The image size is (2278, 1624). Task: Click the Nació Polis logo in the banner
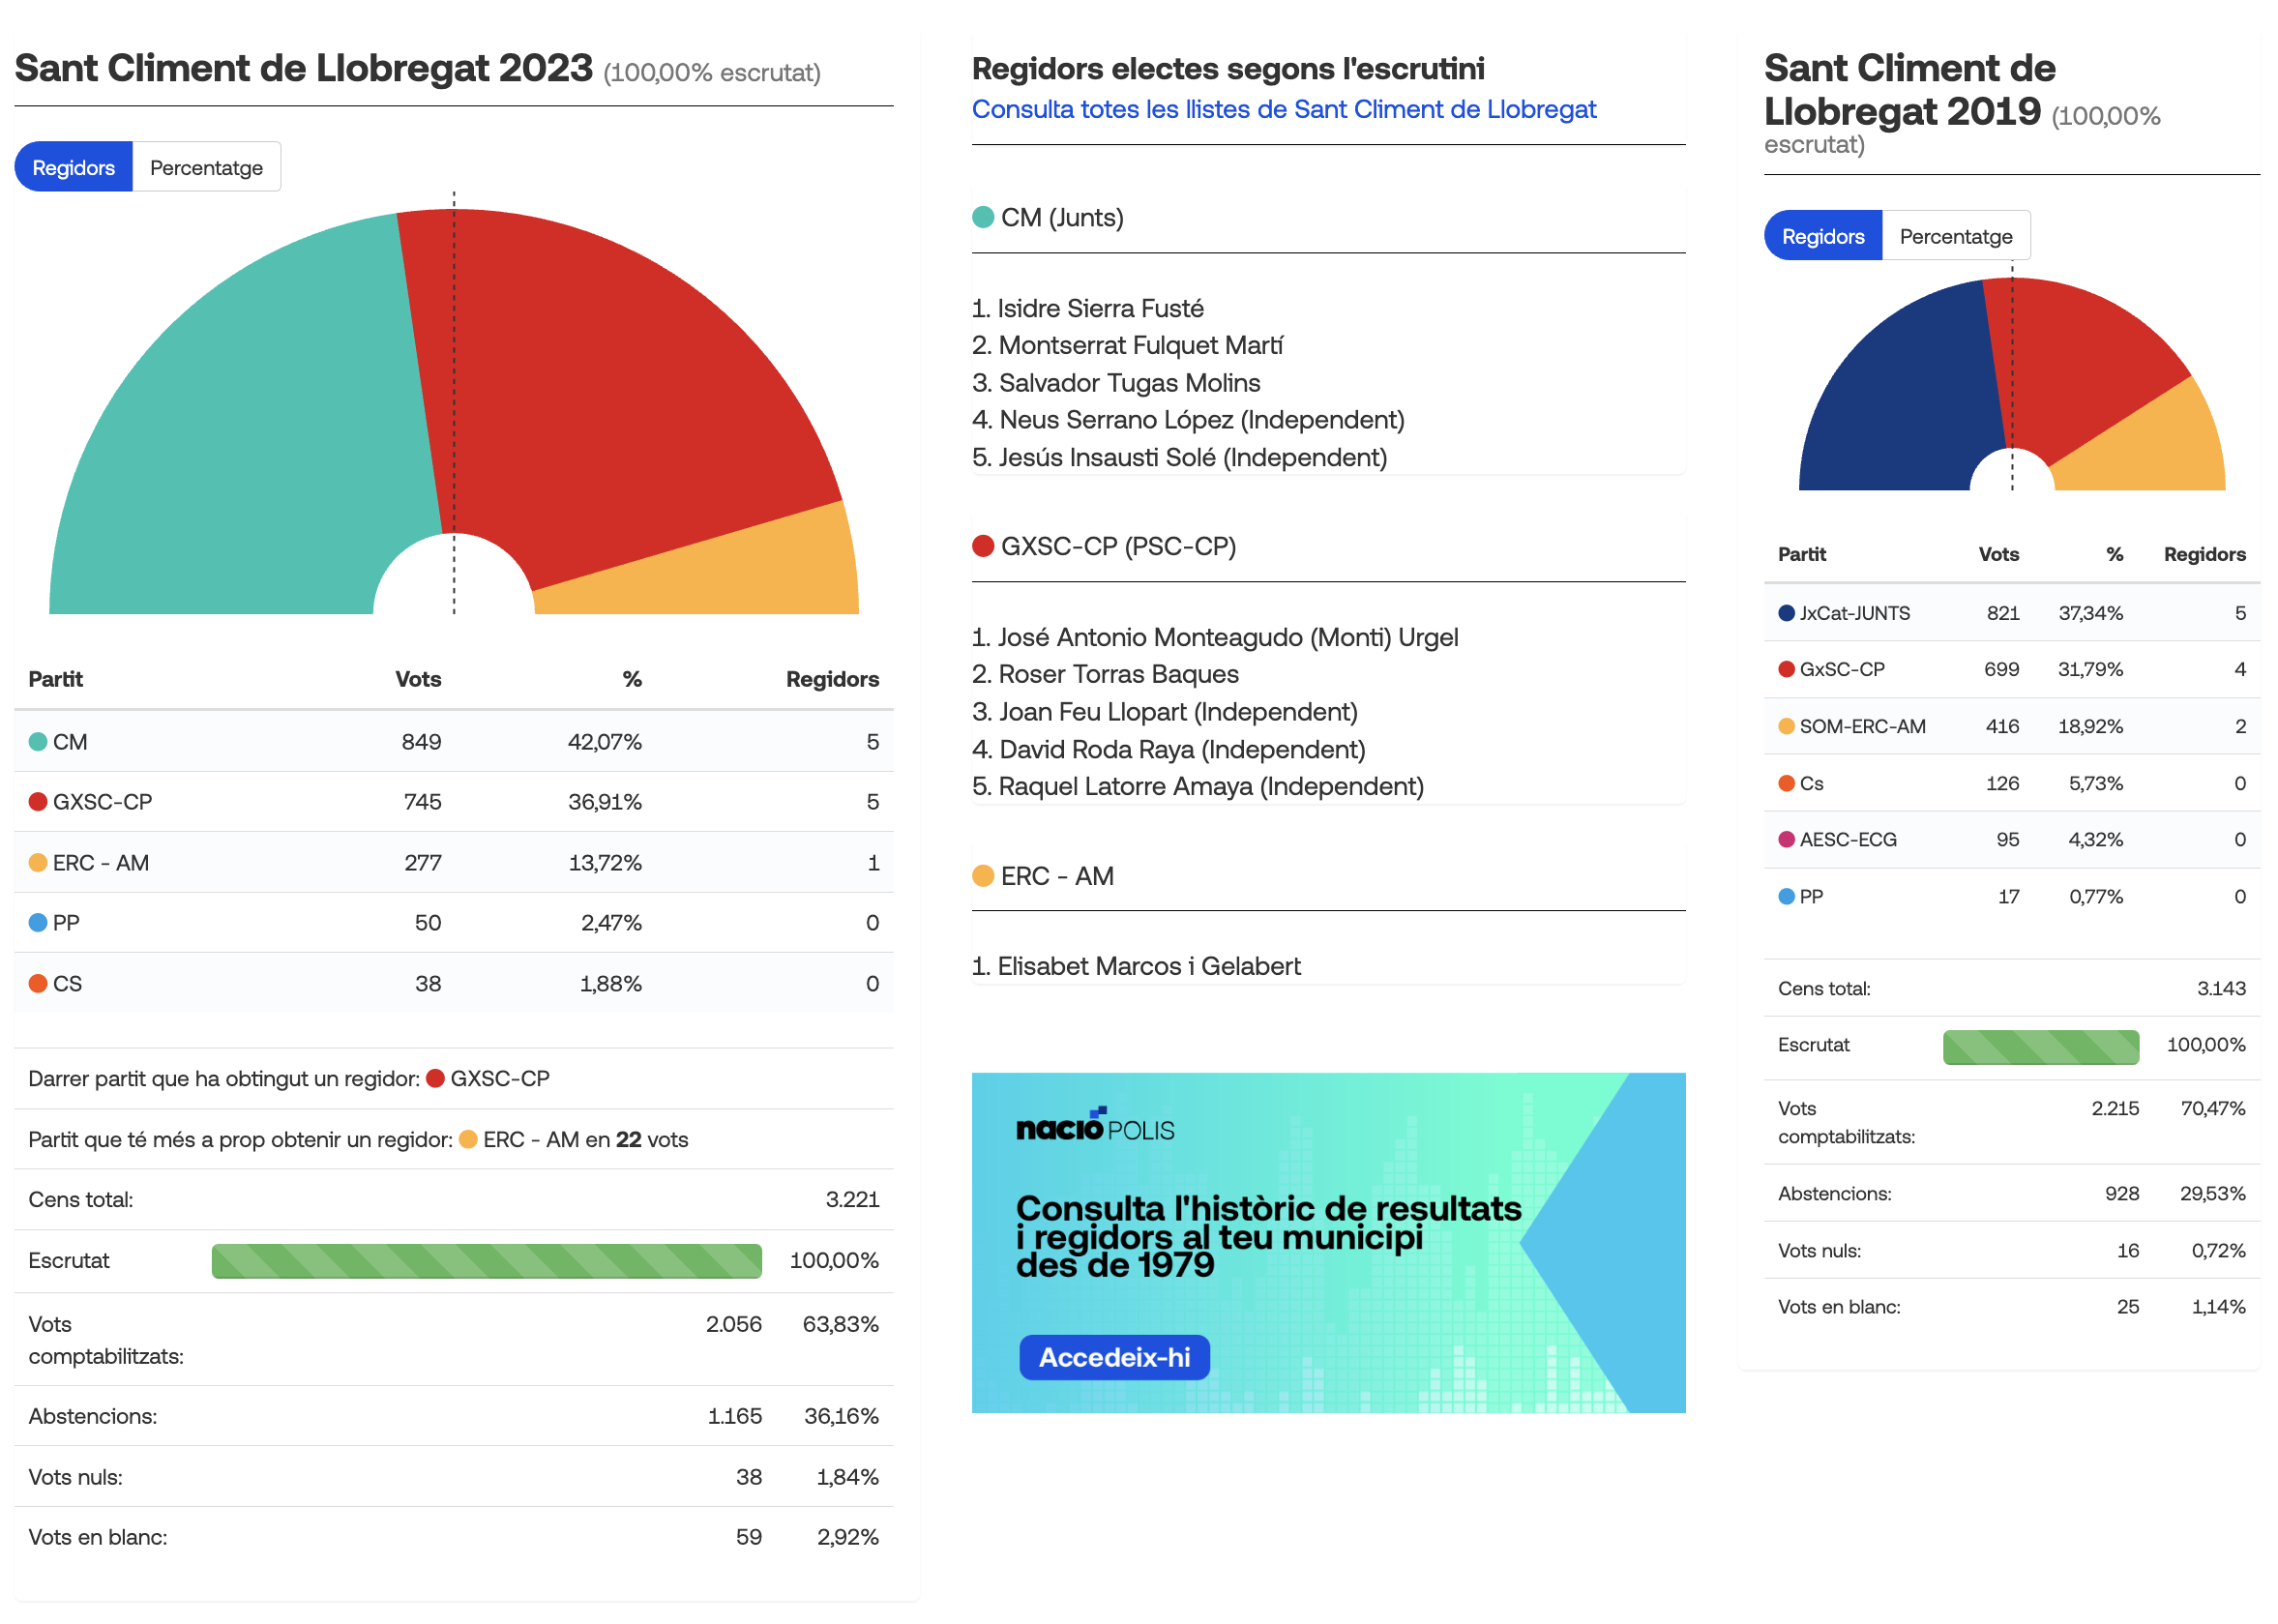[1095, 1126]
